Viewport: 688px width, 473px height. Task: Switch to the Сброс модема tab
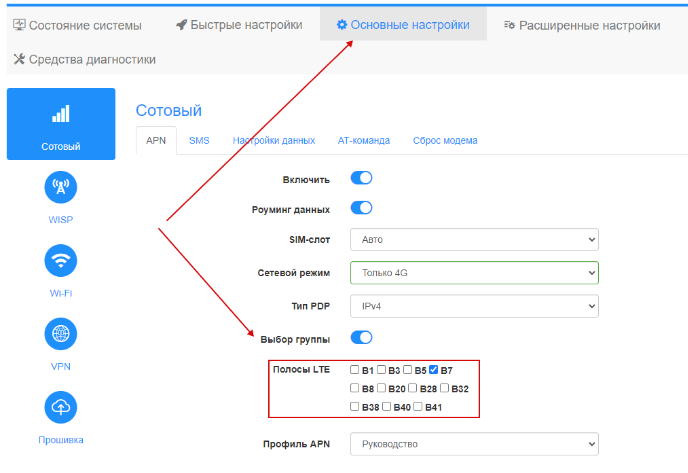[445, 140]
